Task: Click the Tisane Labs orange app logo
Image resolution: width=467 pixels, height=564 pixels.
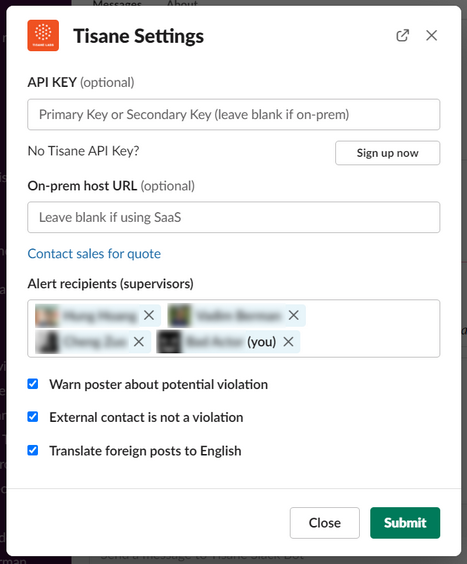Action: click(43, 35)
